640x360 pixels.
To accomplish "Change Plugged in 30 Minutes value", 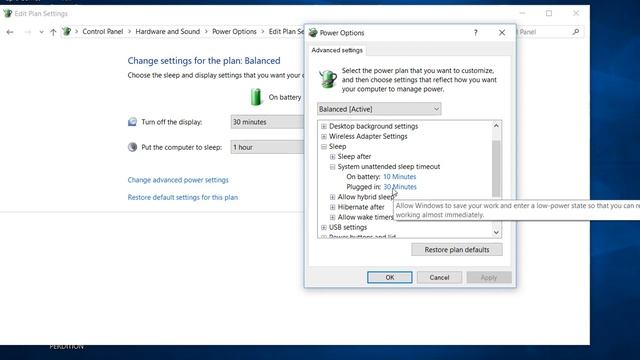I will coord(400,187).
